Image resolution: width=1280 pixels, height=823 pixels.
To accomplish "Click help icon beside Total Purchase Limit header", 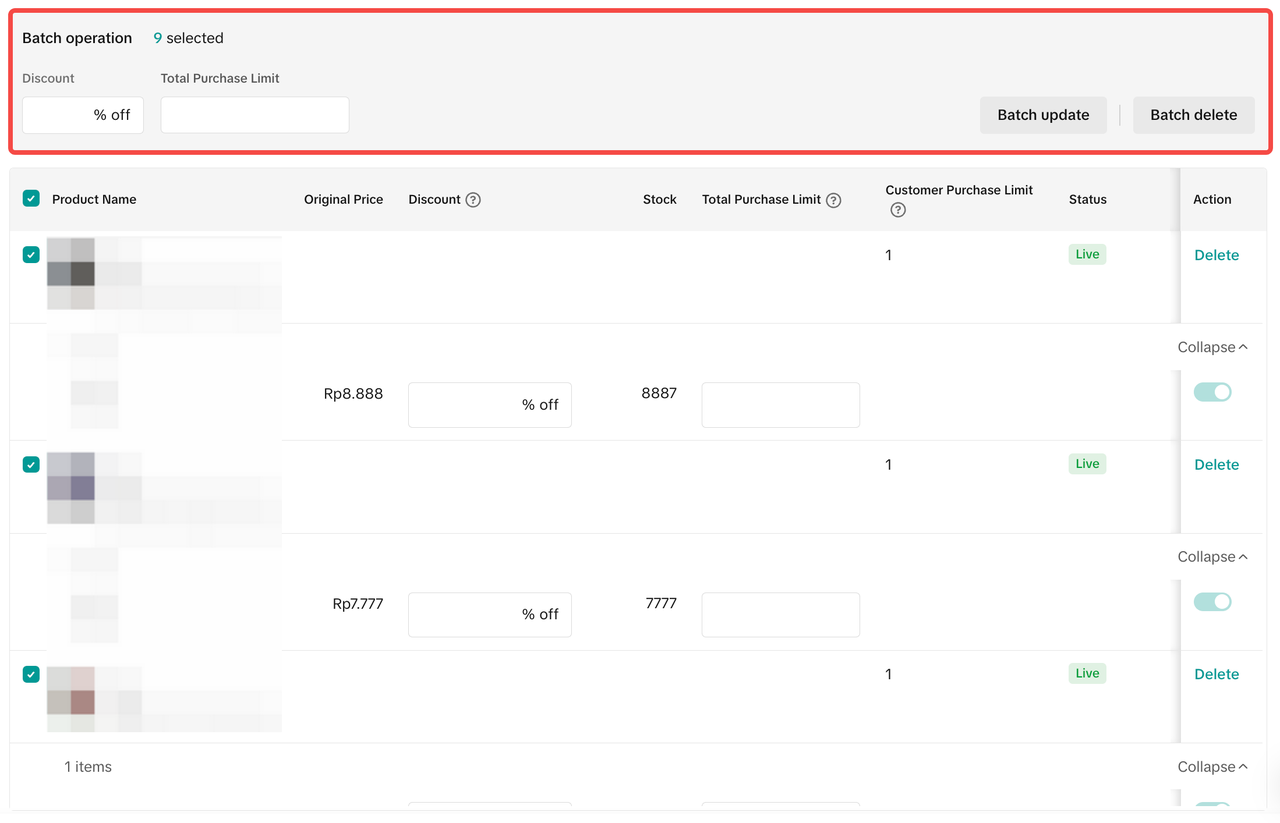I will coord(833,200).
